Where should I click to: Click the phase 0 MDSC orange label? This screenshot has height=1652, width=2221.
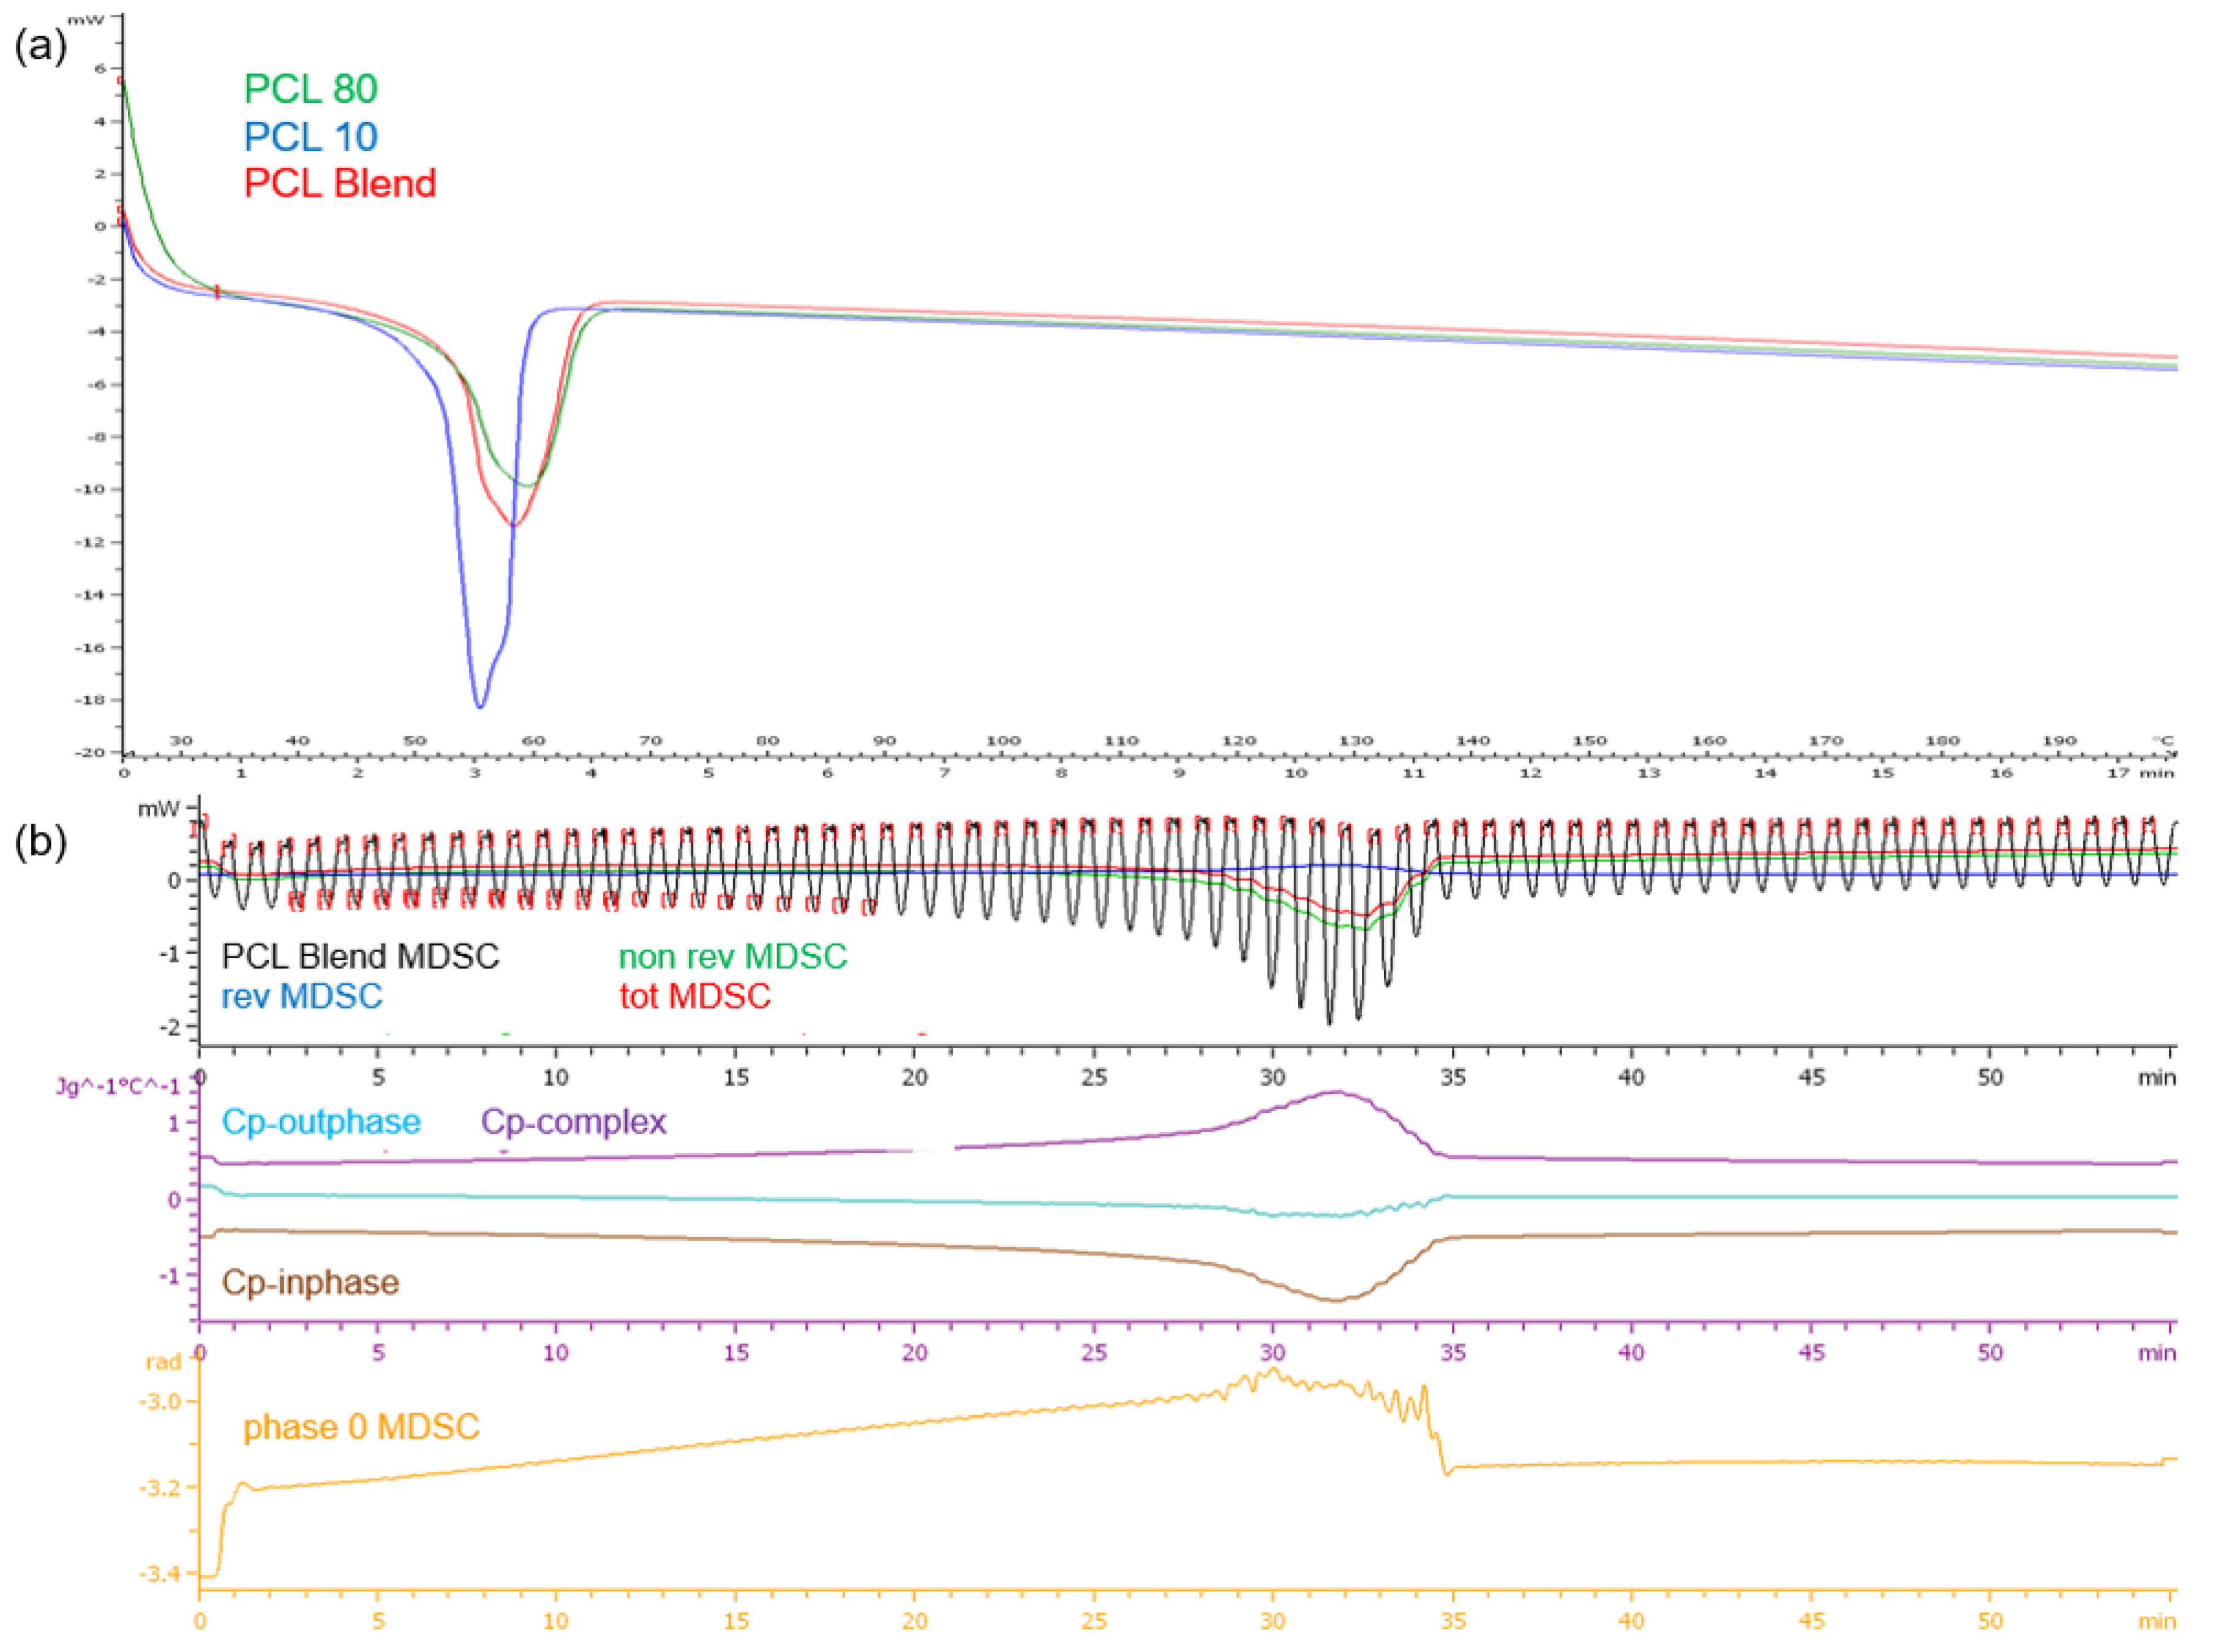[361, 1426]
